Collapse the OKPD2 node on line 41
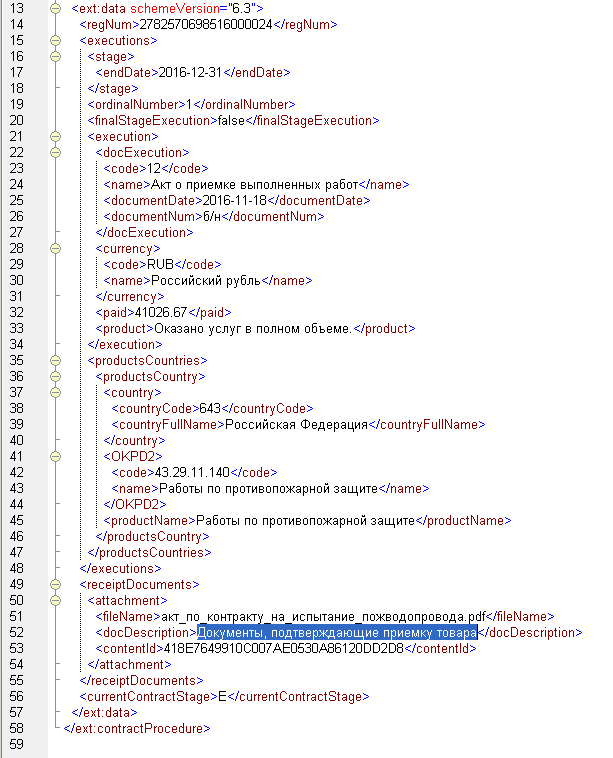Viewport: 613px width, 758px height. (56, 456)
